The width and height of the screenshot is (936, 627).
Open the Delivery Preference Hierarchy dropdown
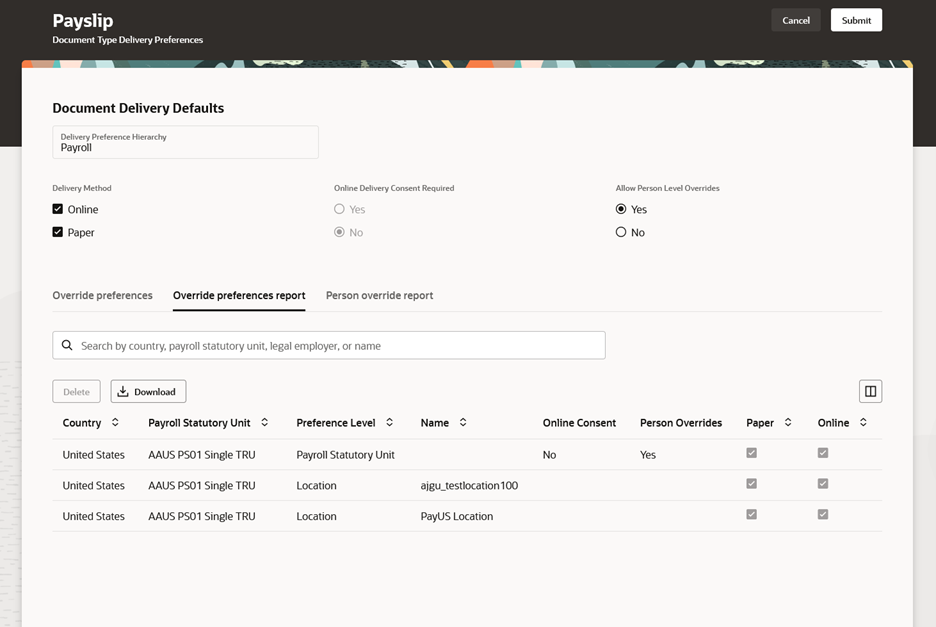[185, 142]
